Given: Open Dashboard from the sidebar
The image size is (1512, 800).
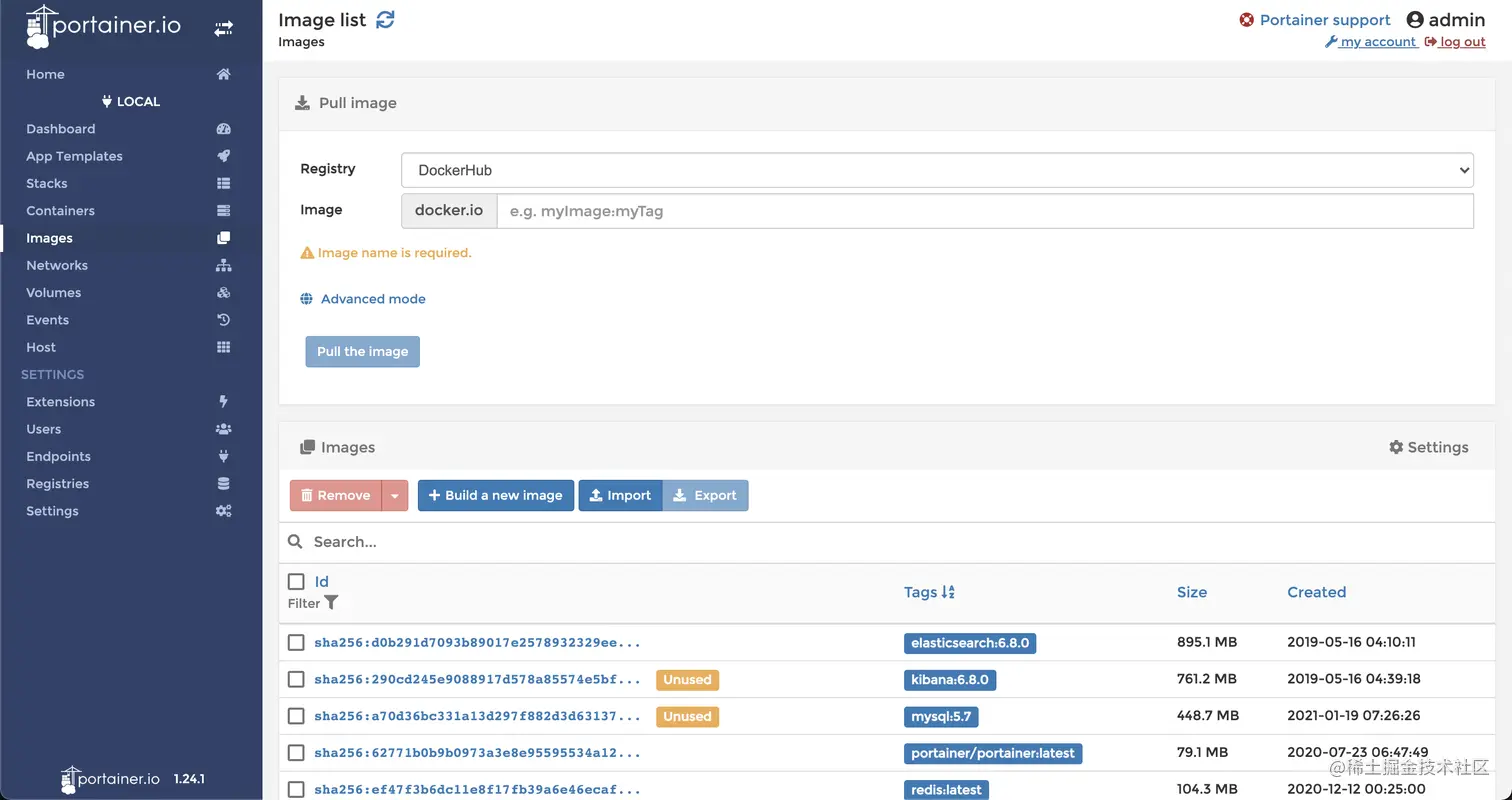Looking at the screenshot, I should click(x=61, y=129).
